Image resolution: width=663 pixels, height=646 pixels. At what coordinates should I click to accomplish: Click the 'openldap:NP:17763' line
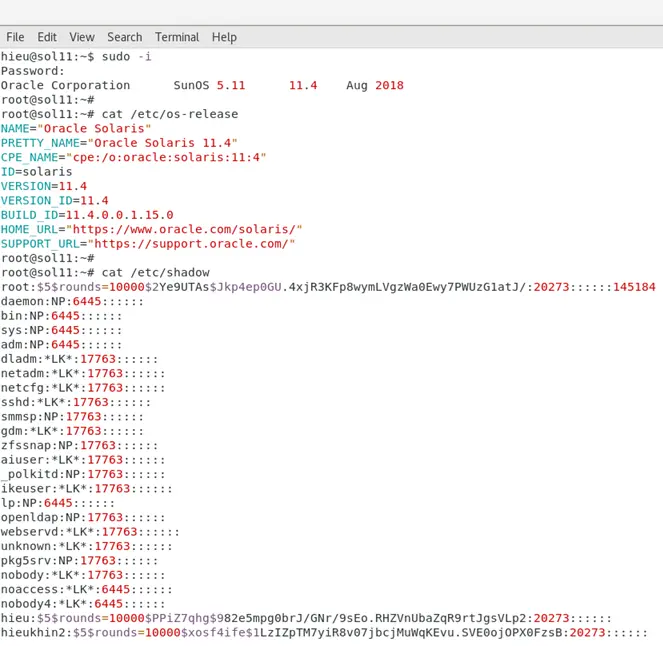click(83, 517)
